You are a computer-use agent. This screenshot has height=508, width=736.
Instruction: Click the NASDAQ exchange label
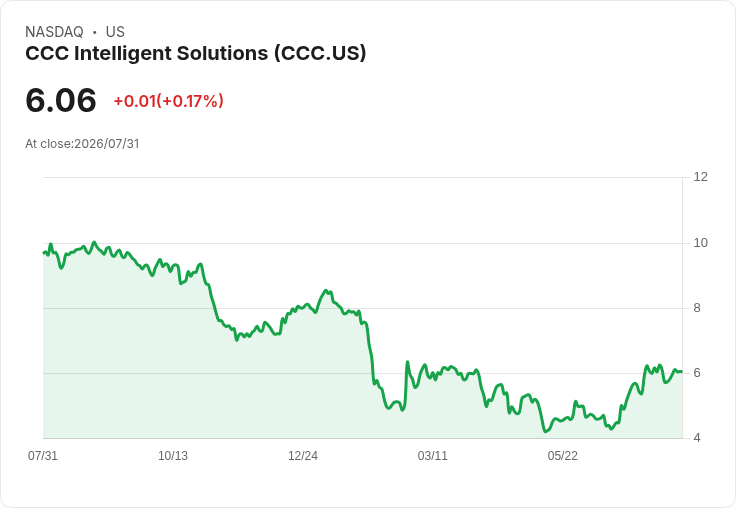[x=54, y=32]
